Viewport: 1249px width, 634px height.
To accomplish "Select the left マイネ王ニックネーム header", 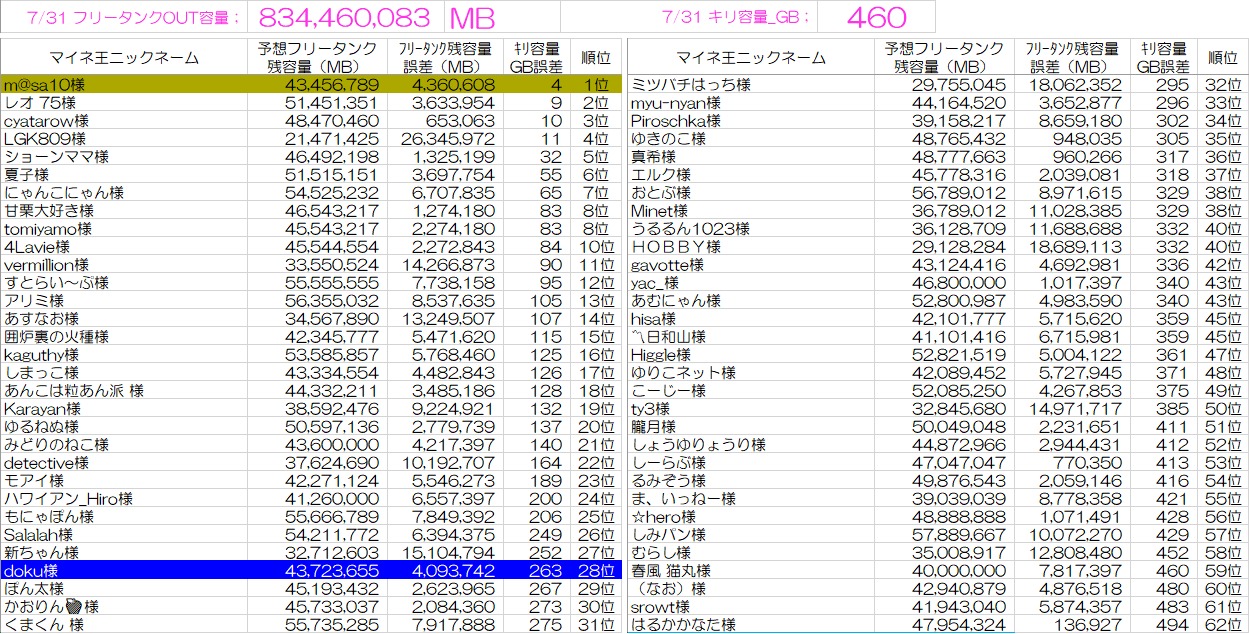I will click(x=124, y=57).
